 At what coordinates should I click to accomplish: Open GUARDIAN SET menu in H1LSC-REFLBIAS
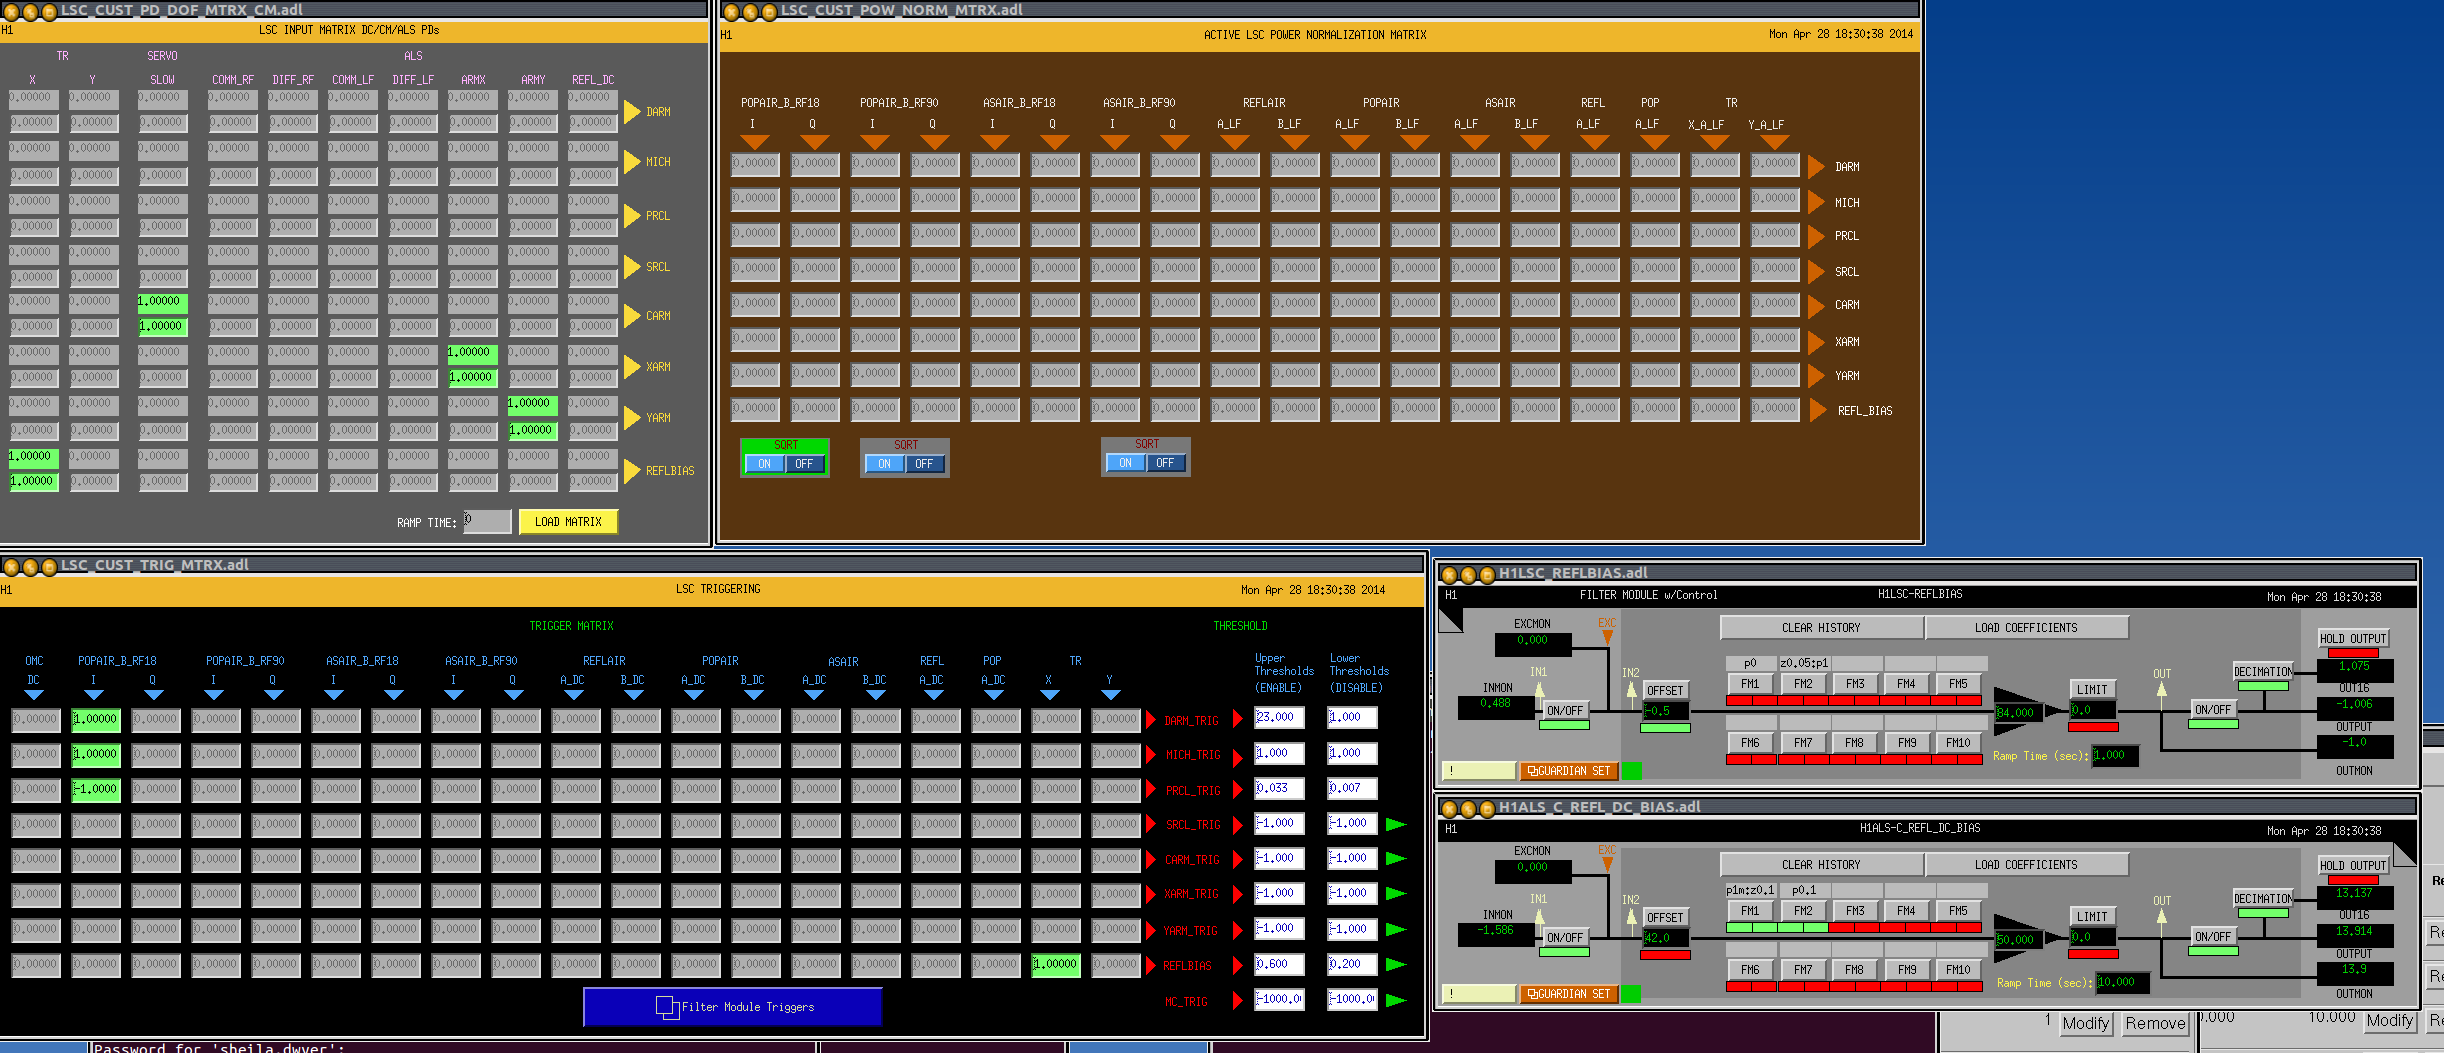[x=1569, y=771]
